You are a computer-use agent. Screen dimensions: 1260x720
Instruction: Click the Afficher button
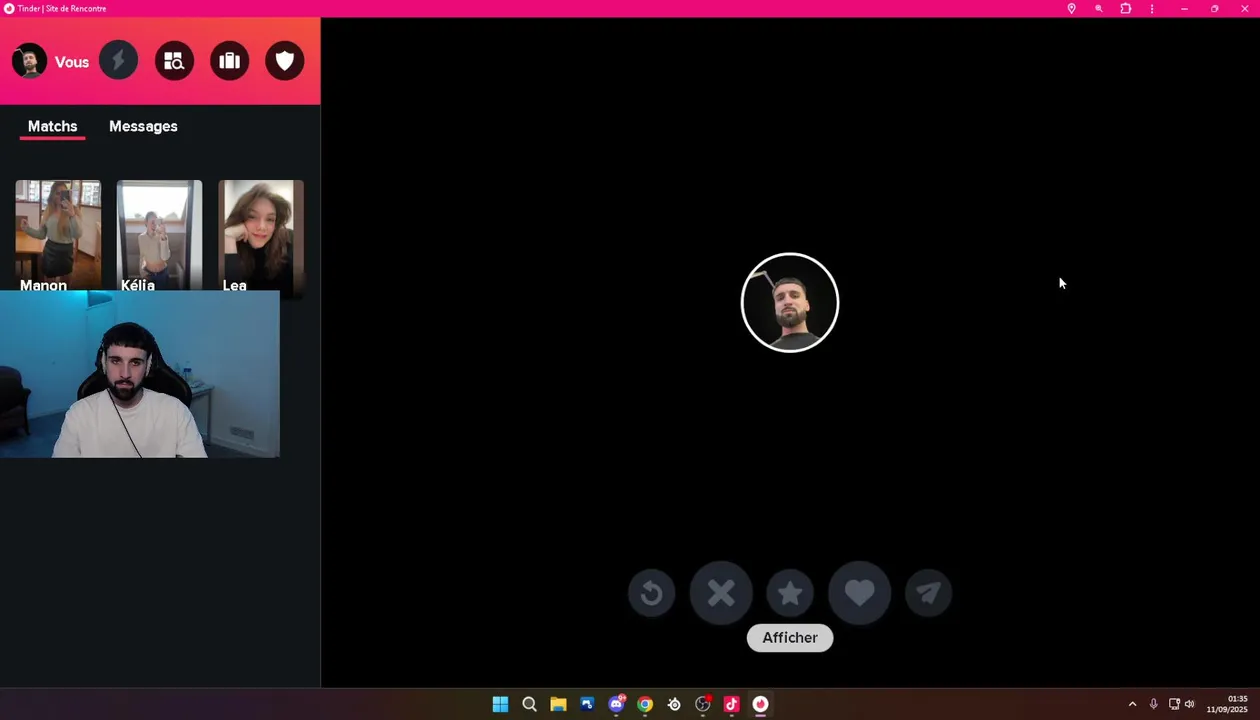click(790, 638)
